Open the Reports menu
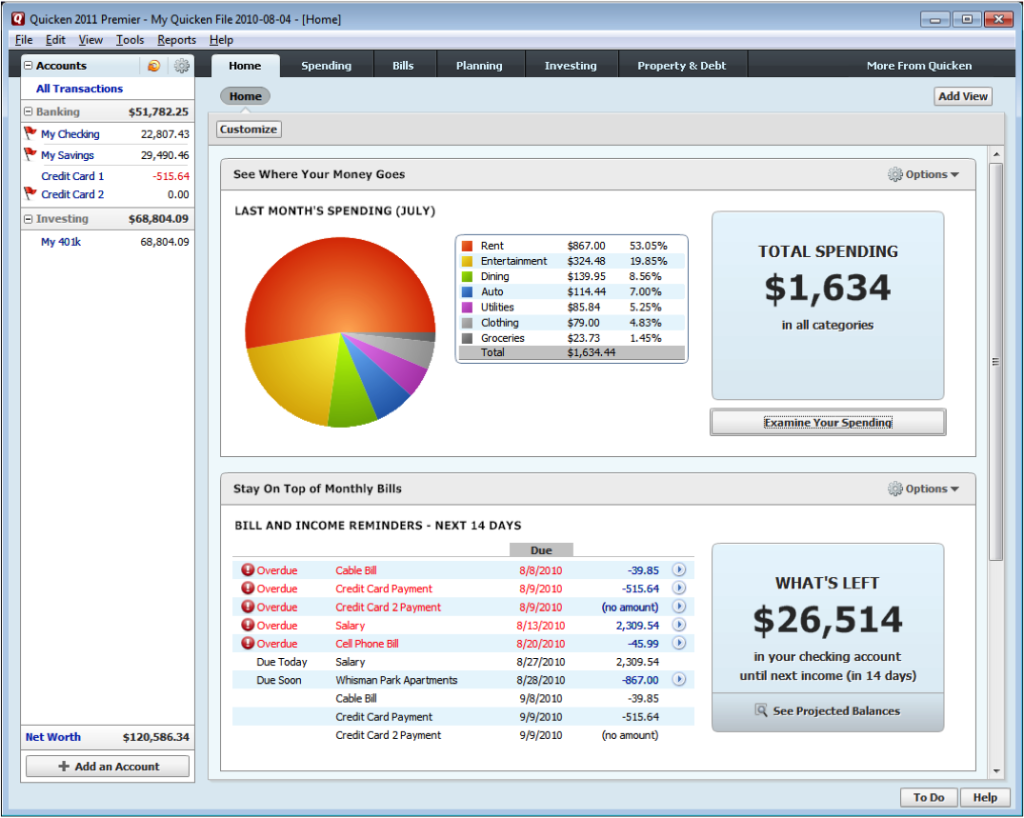Viewport: 1024px width, 818px height. pyautogui.click(x=176, y=40)
